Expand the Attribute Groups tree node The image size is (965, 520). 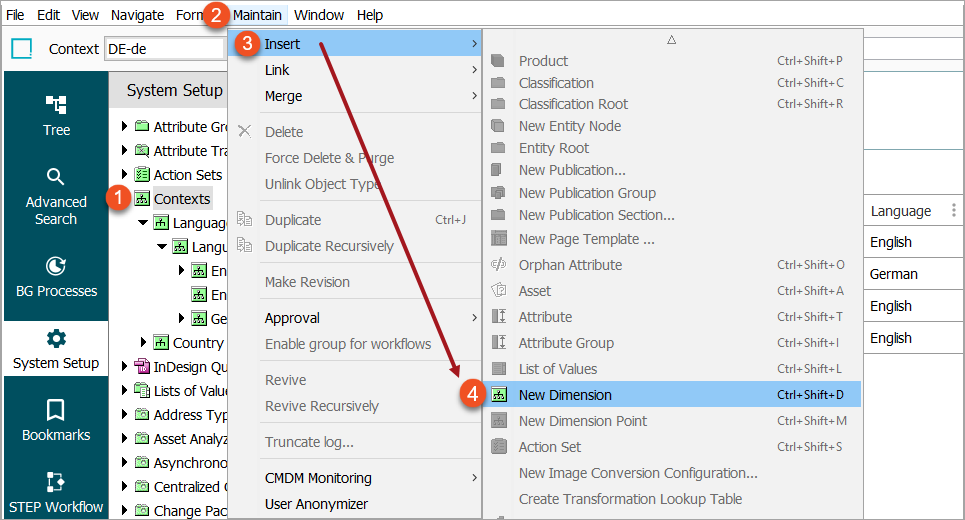coord(125,127)
